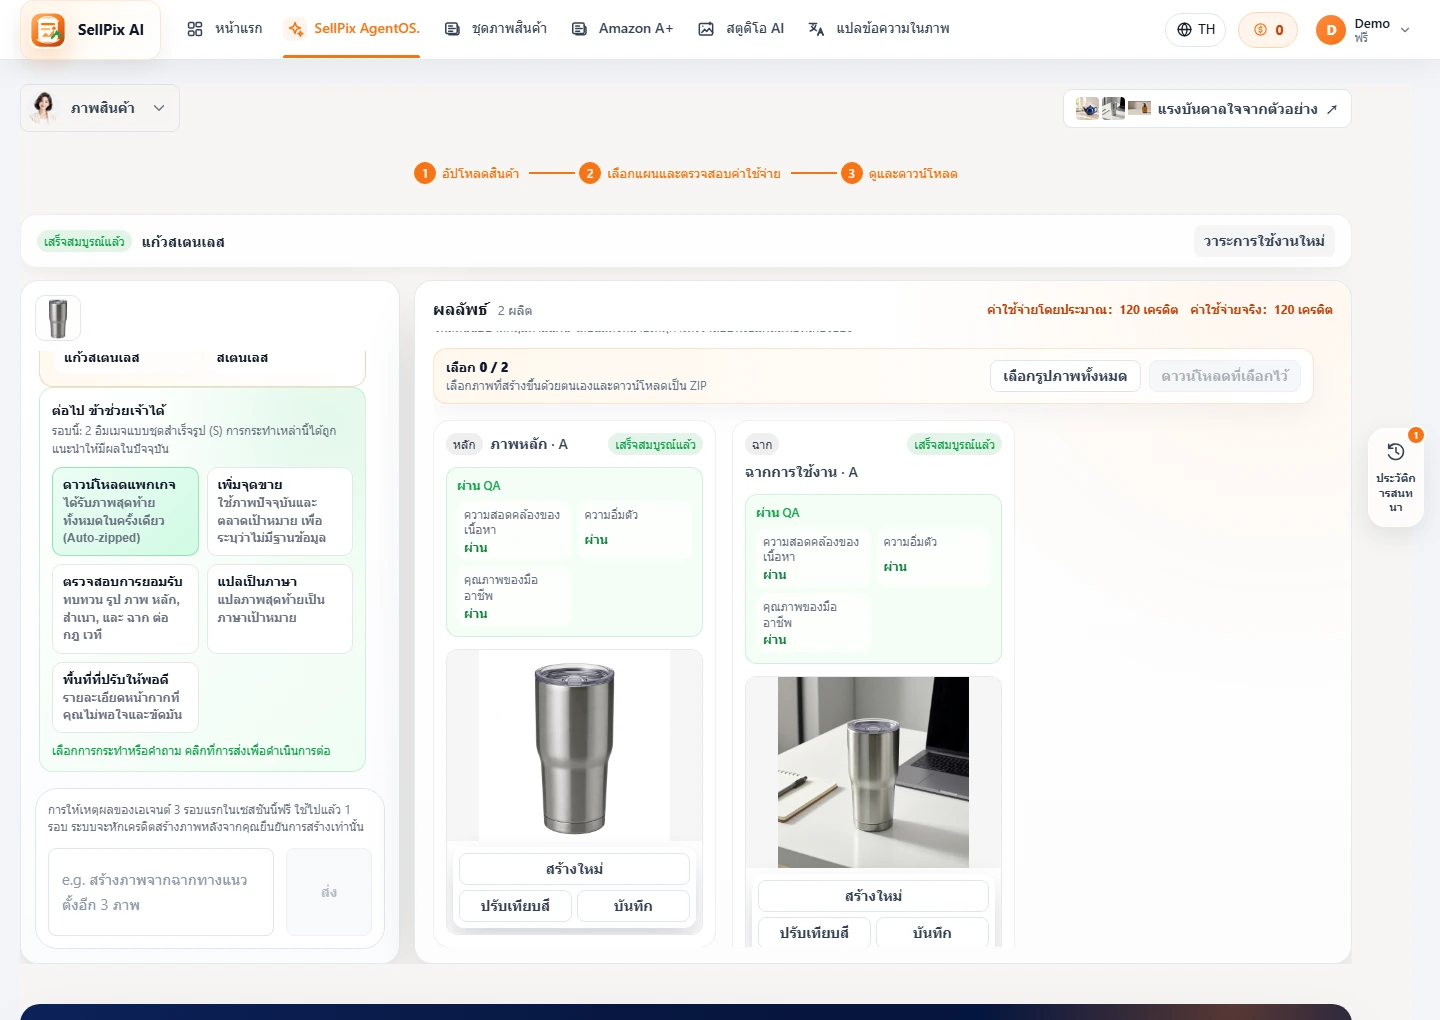Choose the พื้นที่ปรับให้พอดี action card
The image size is (1440, 1020).
click(x=125, y=697)
